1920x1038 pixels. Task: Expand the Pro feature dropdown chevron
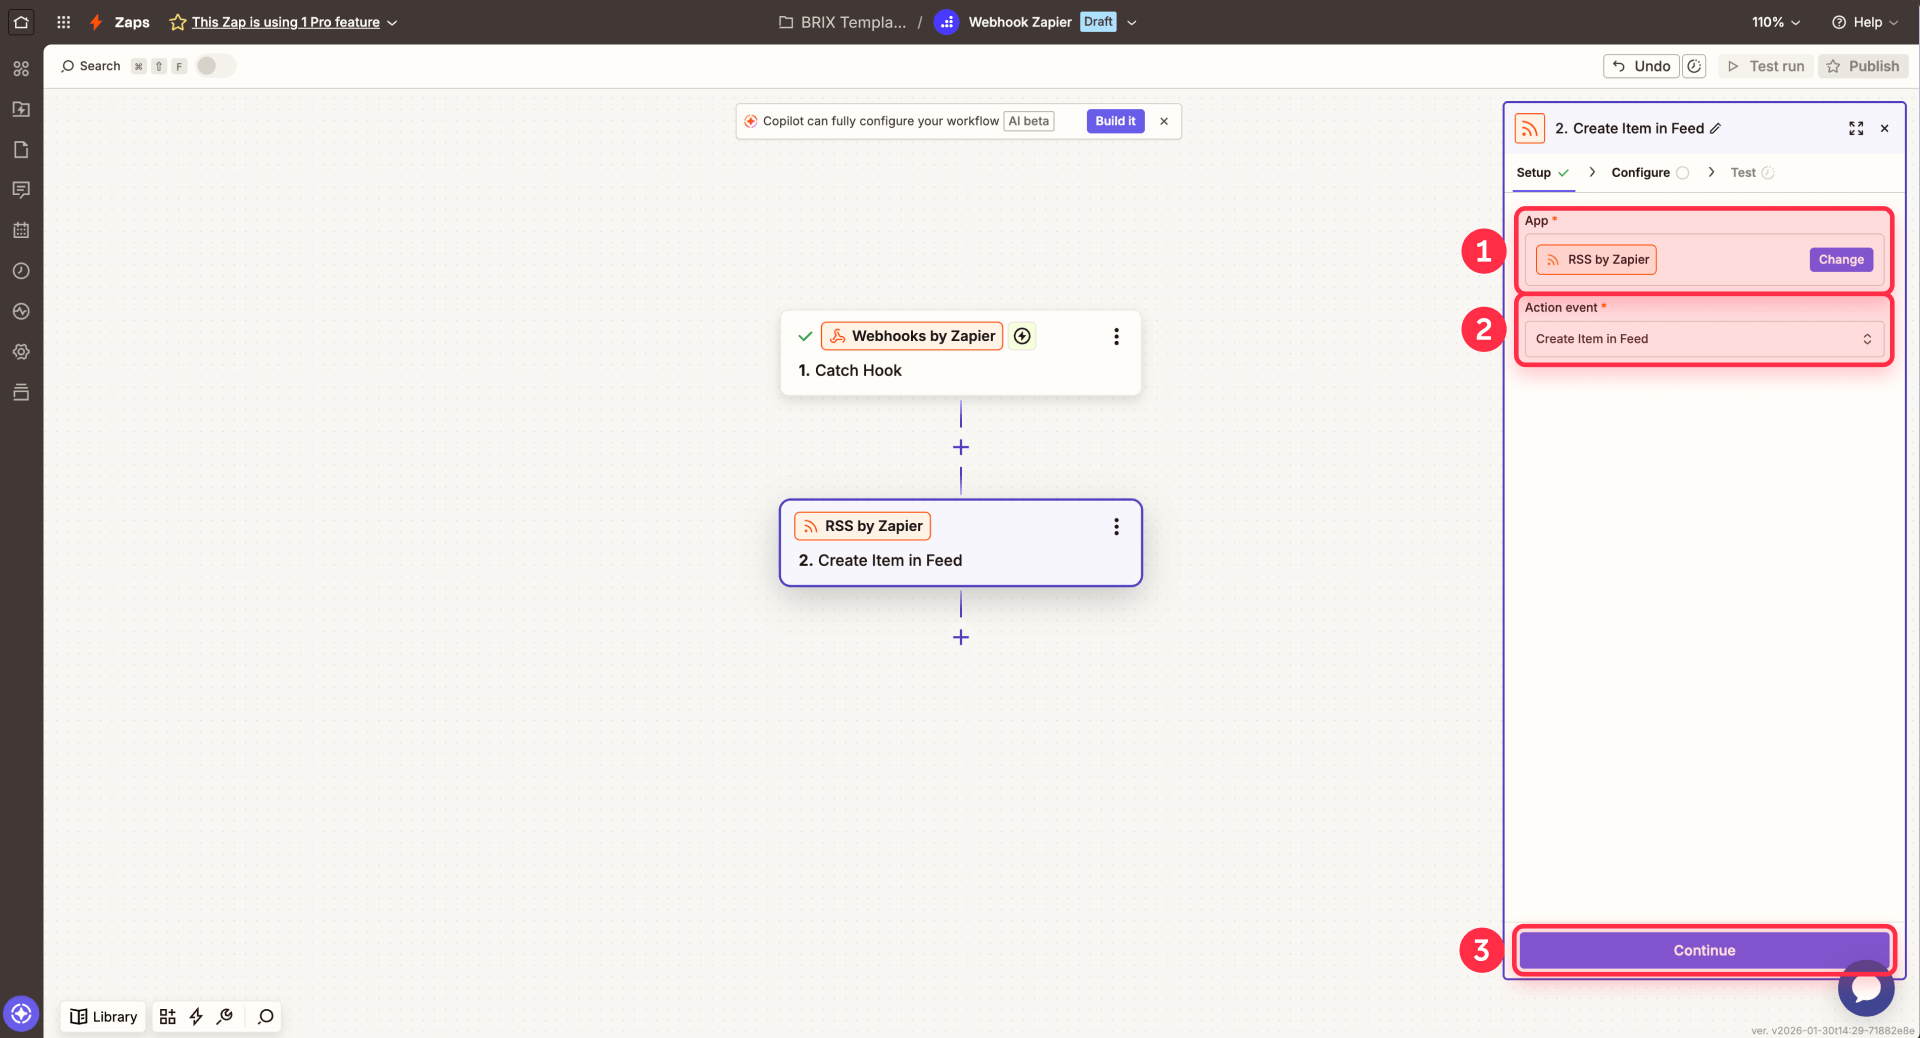point(392,22)
